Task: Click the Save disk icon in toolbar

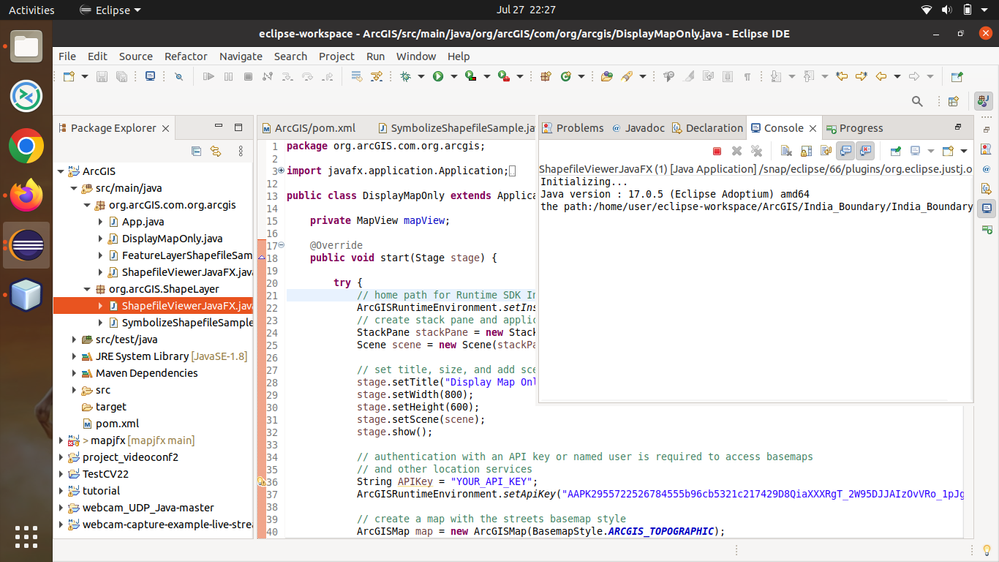Action: [103, 77]
